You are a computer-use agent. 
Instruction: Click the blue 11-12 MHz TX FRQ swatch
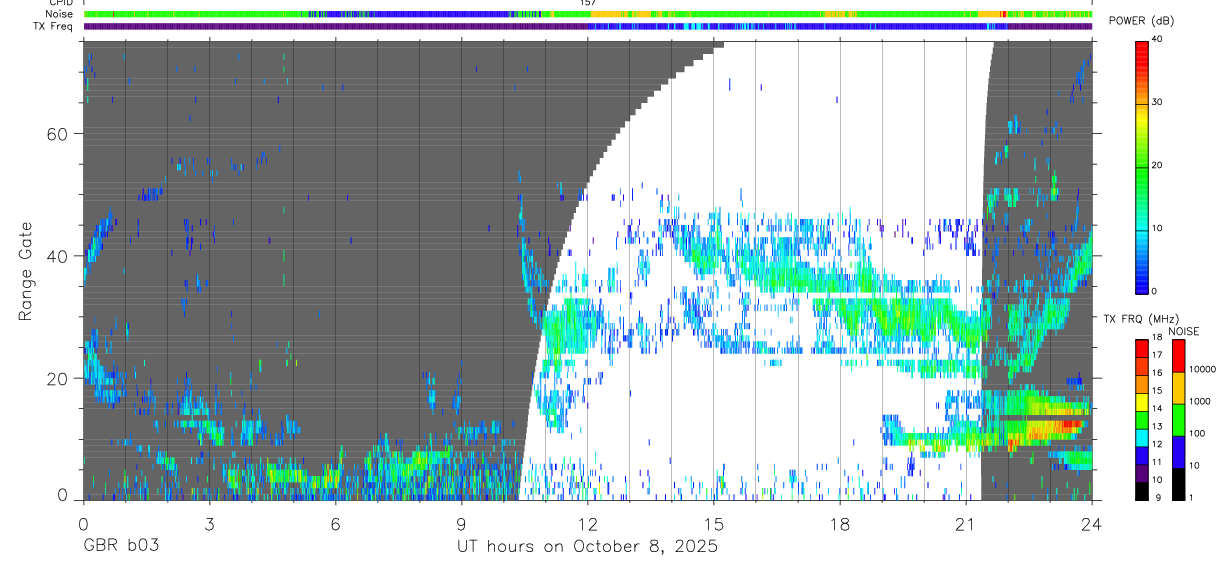click(x=1142, y=454)
